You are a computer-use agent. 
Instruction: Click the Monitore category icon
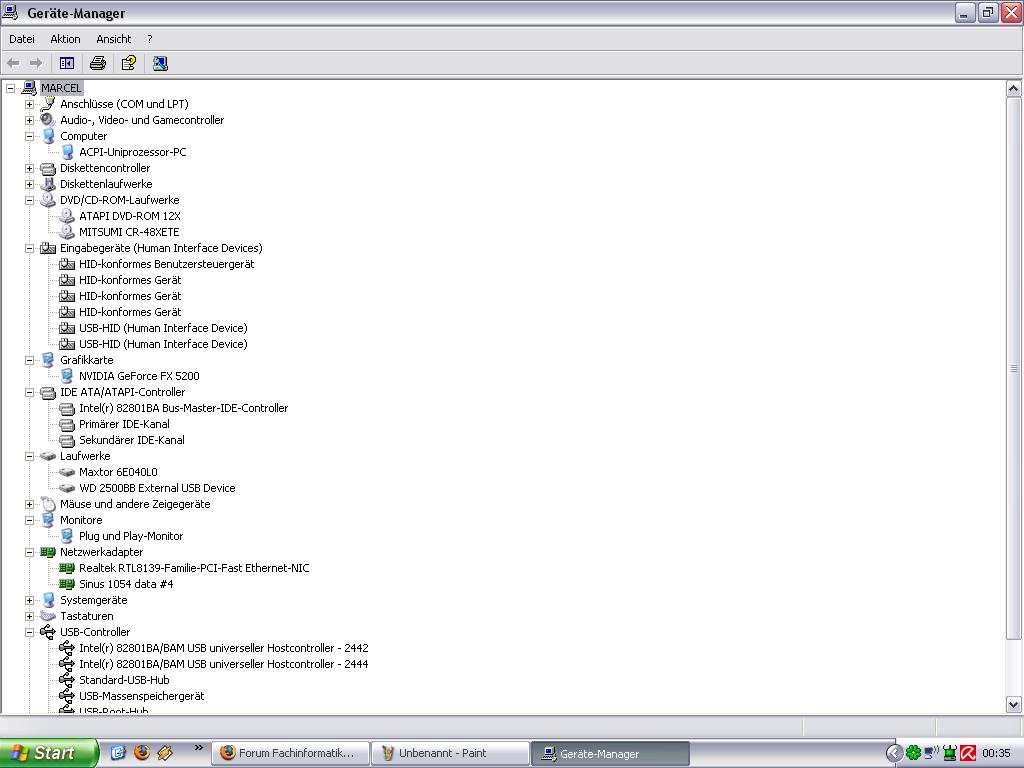pos(48,520)
